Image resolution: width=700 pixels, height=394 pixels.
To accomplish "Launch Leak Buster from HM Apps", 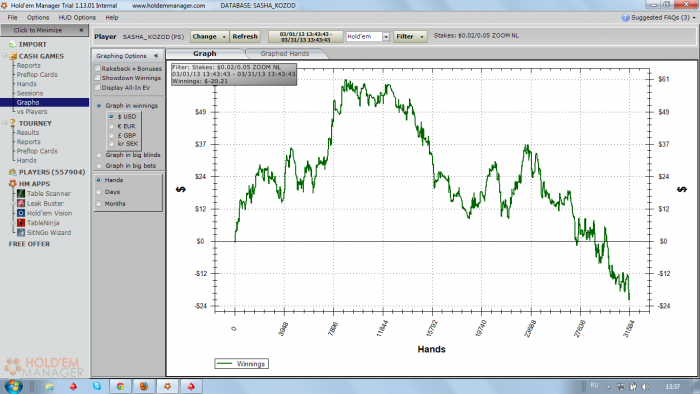I will point(21,203).
